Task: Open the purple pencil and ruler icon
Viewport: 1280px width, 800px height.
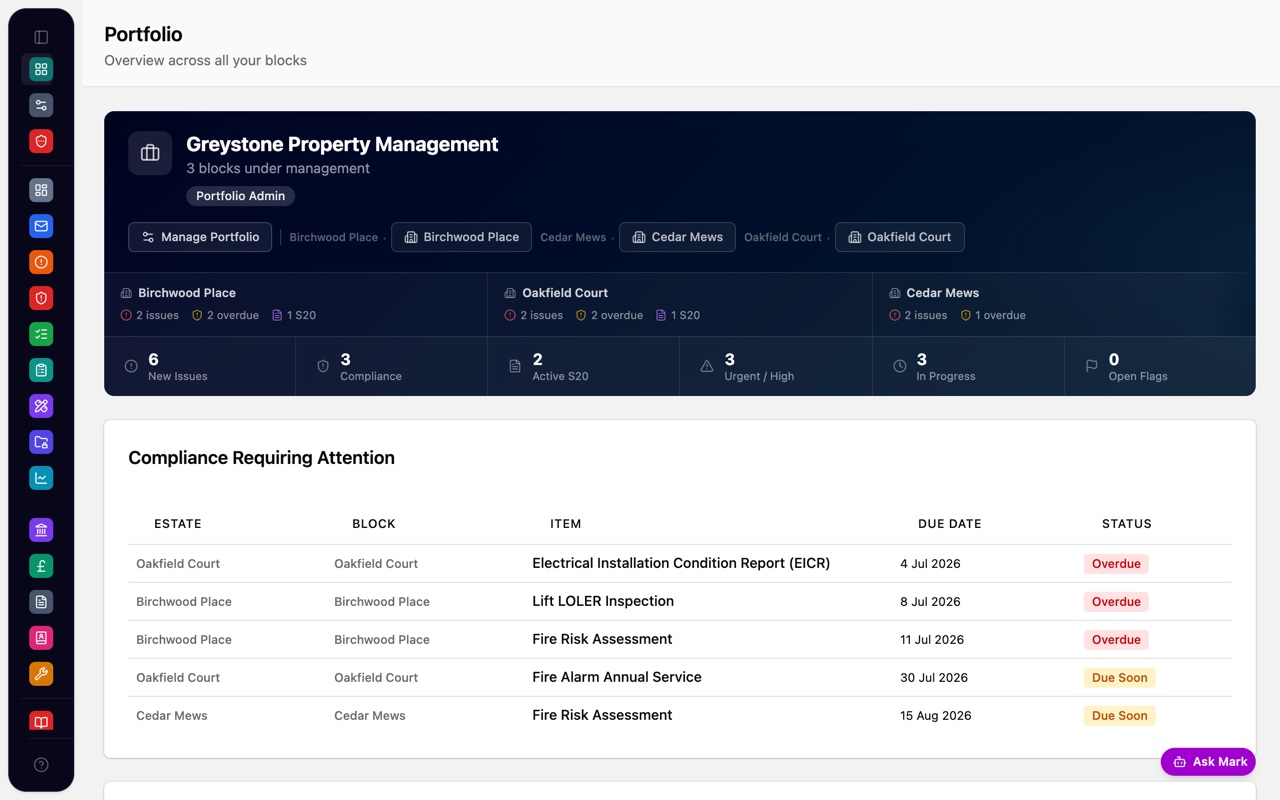Action: 41,406
